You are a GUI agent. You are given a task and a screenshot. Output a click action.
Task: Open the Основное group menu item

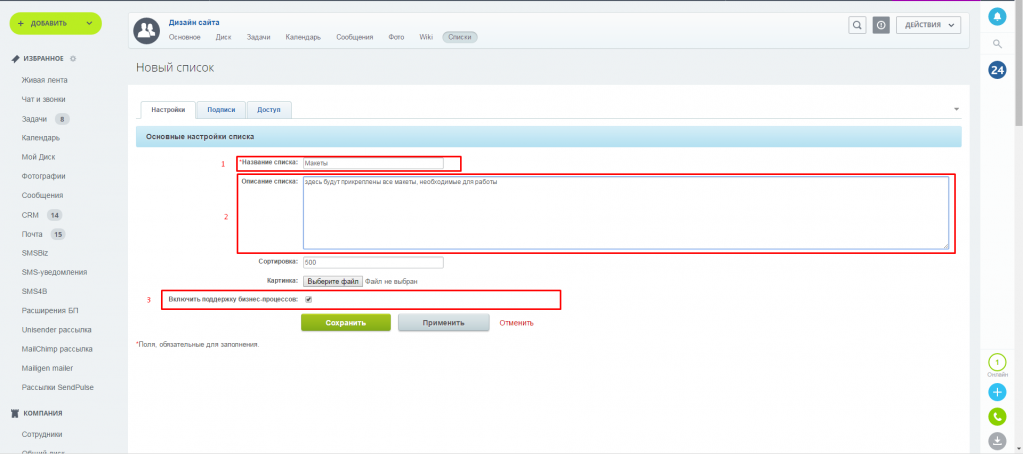pos(185,37)
